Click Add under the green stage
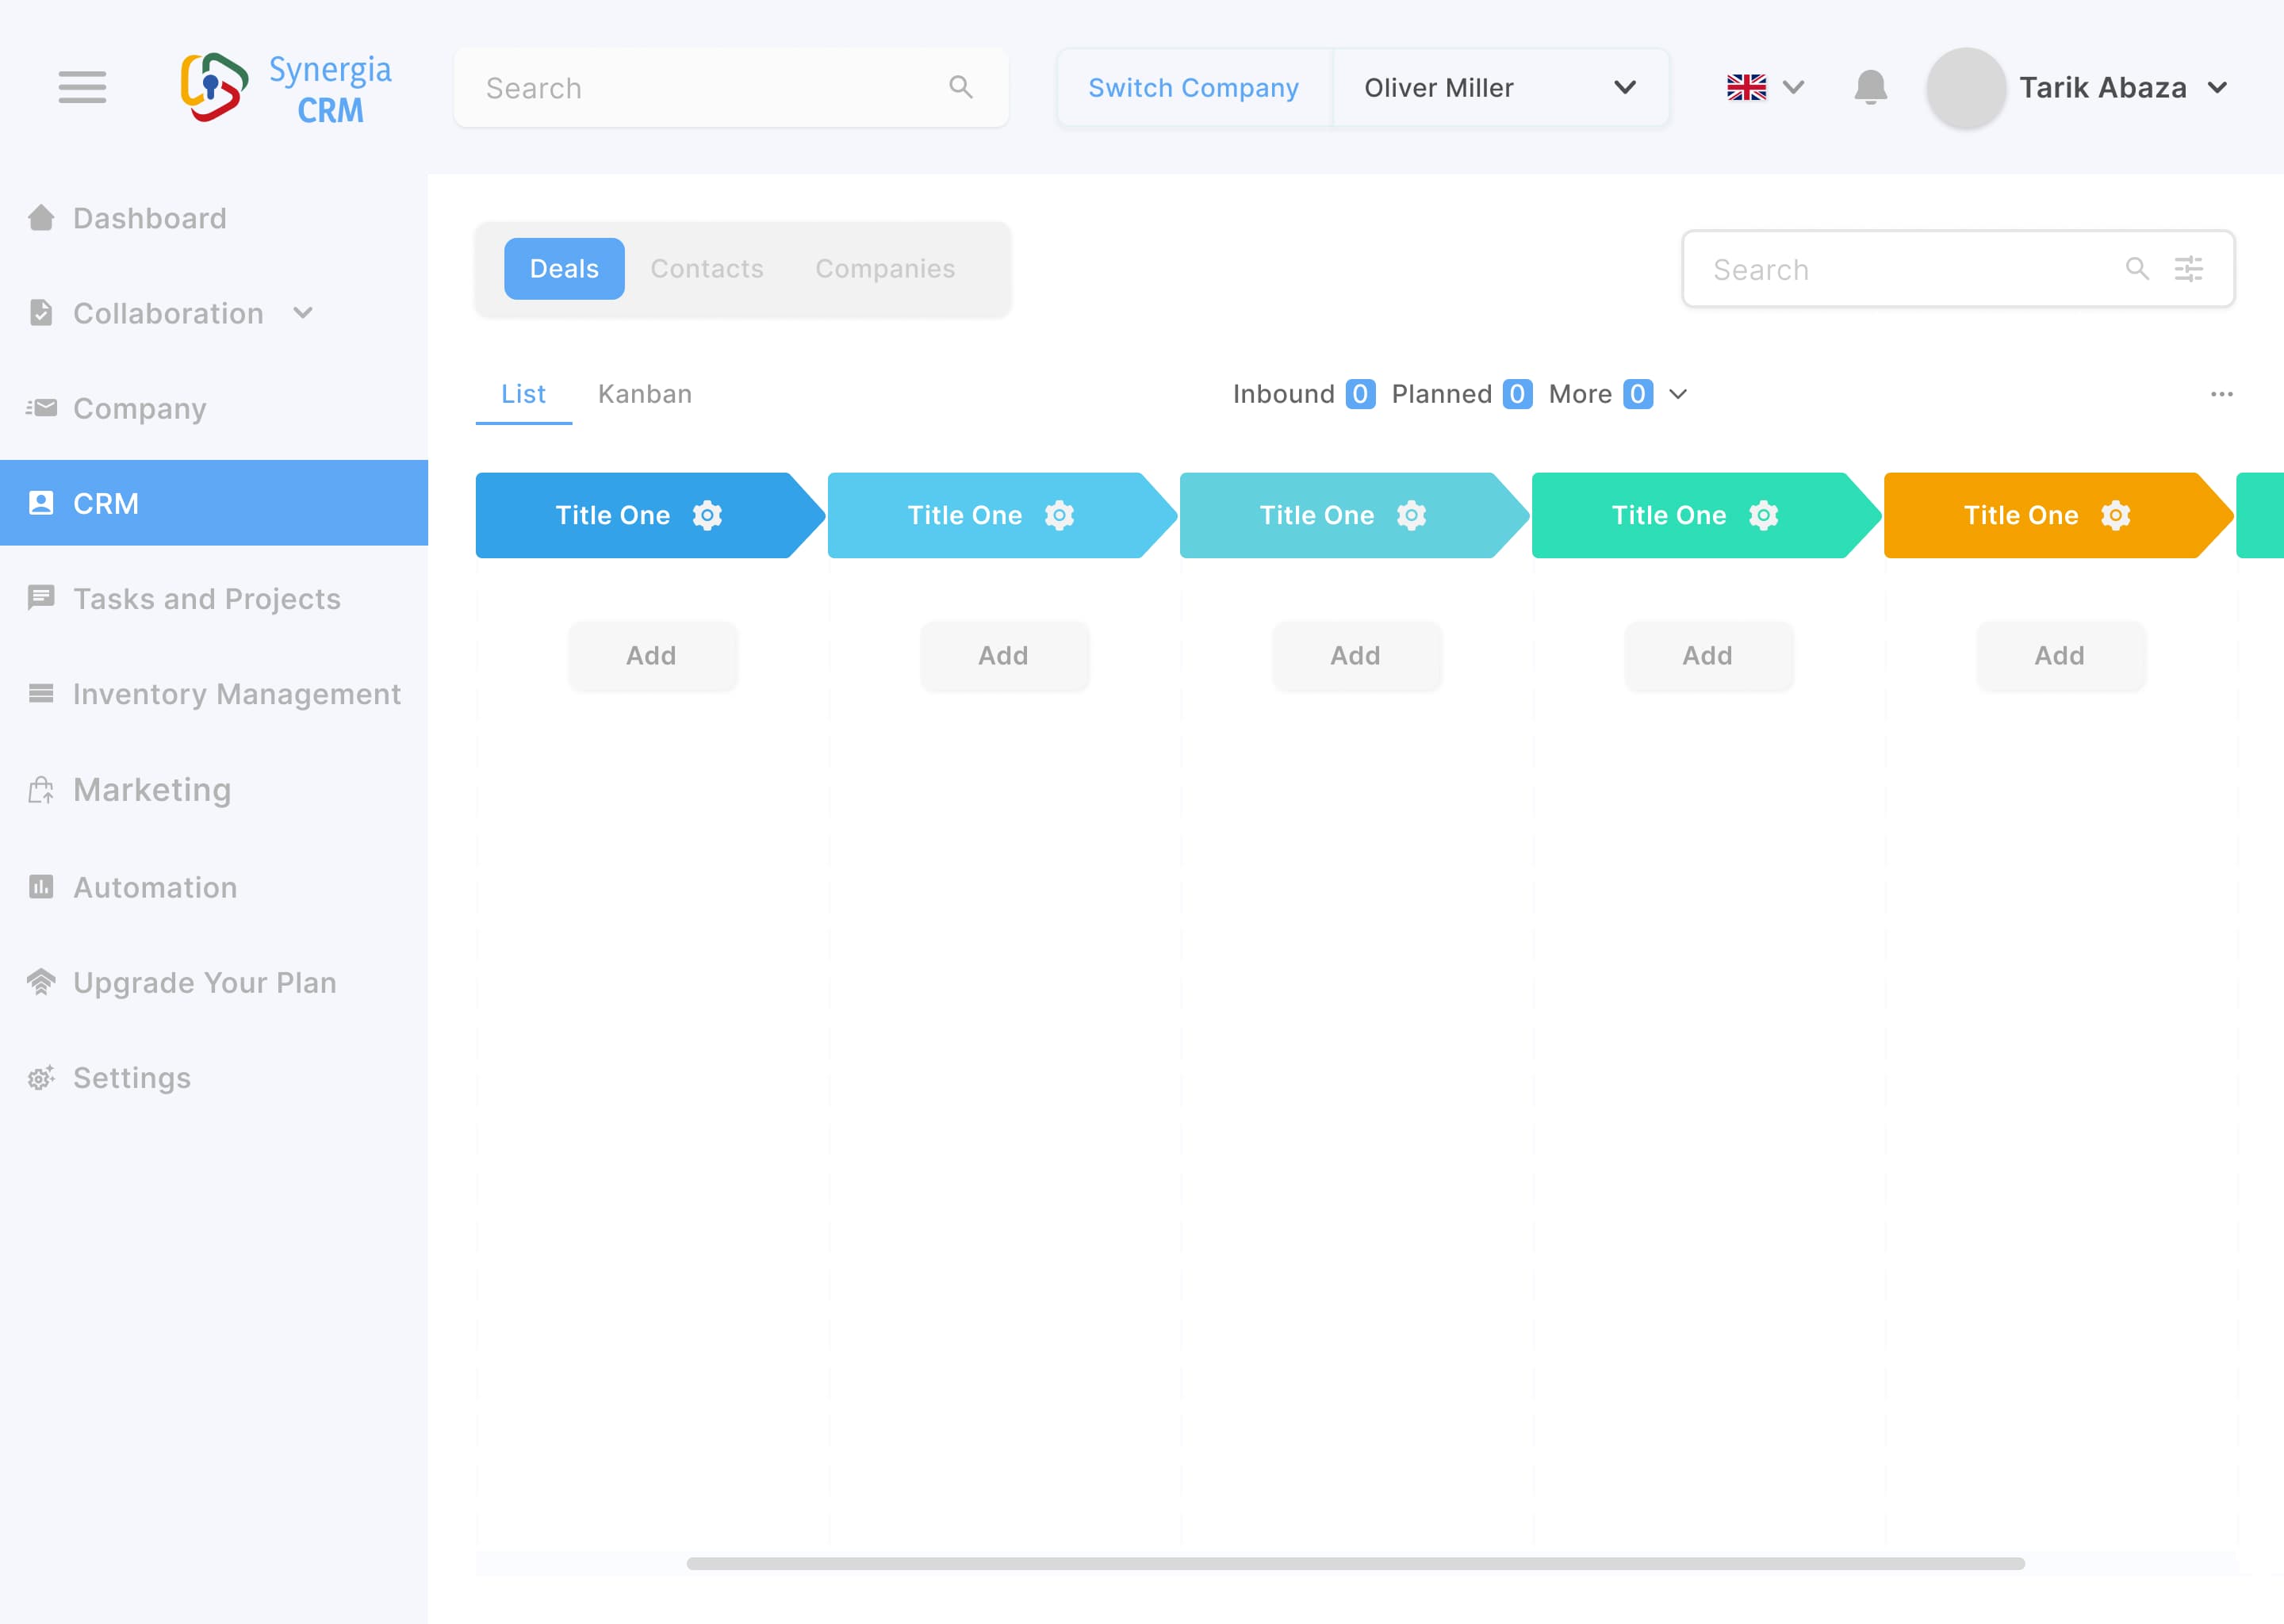This screenshot has width=2284, height=1624. point(1707,655)
